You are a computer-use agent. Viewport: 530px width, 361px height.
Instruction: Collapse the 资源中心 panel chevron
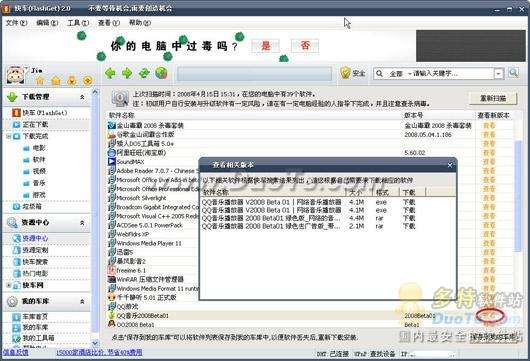(82, 223)
